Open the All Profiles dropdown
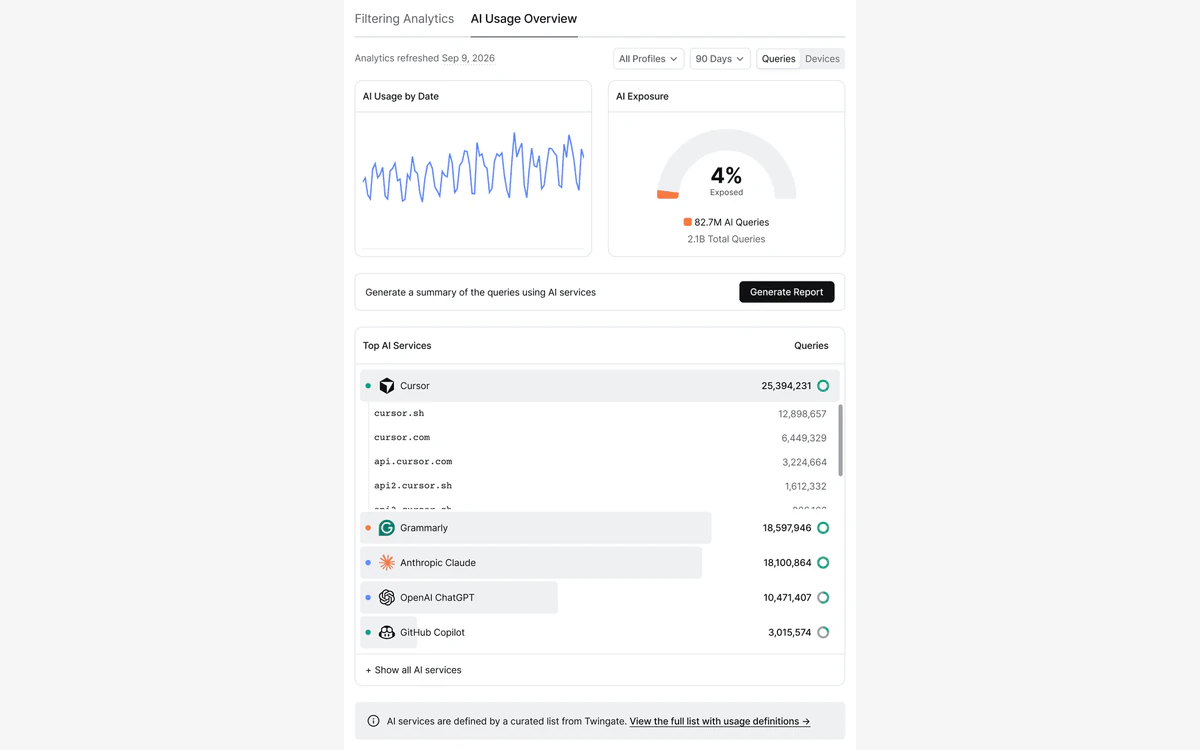Viewport: 1200px width, 750px height. 649,59
